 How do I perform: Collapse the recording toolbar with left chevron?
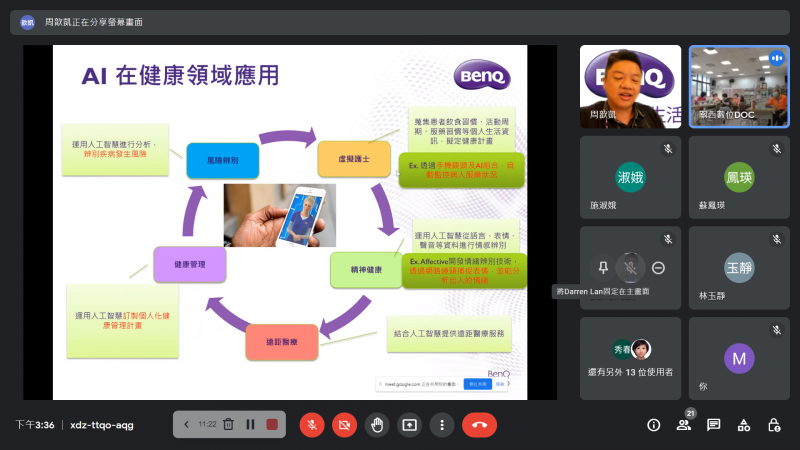coord(186,424)
